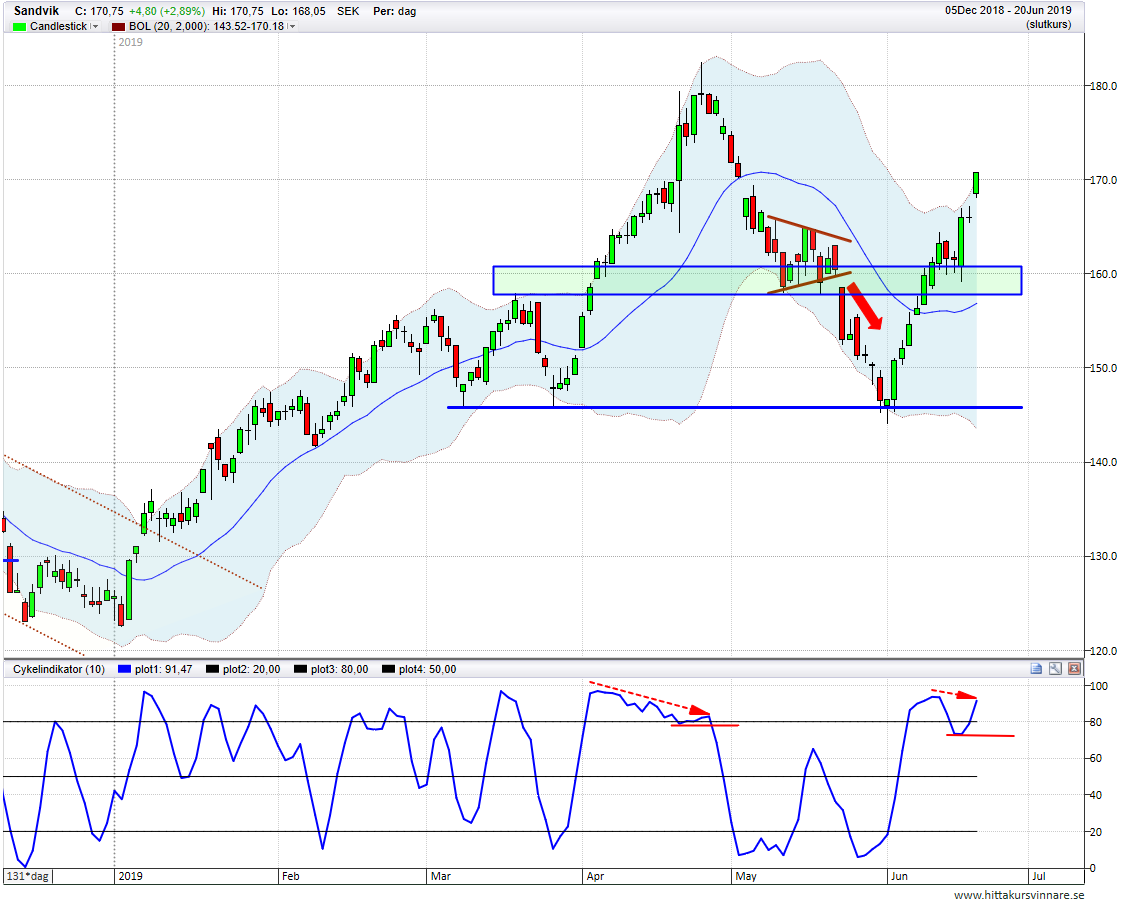Open the indicator panel's document/list icon
Screen dimensions: 1129x900
1036,669
